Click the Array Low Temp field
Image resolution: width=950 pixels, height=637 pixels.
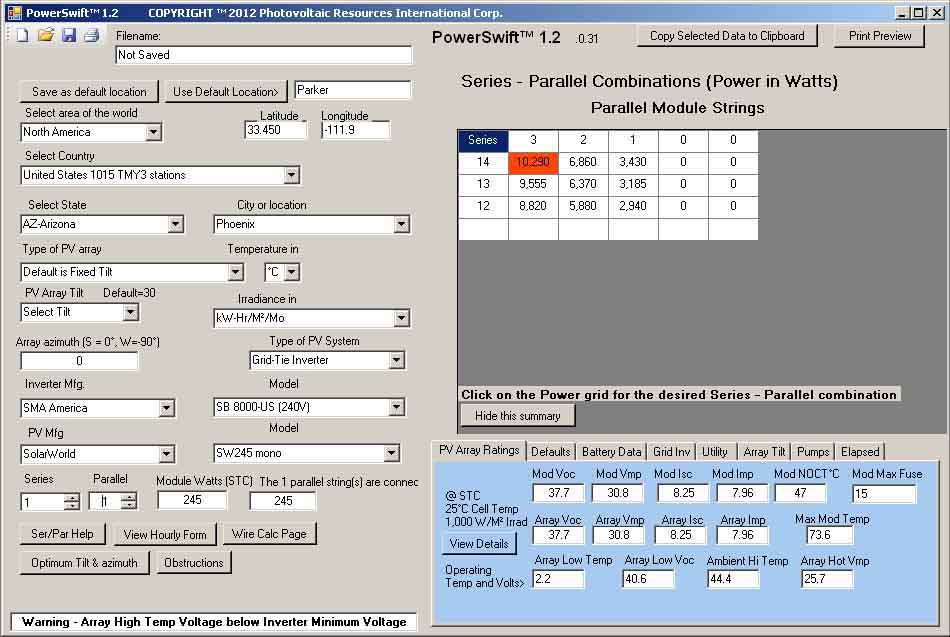pyautogui.click(x=559, y=579)
